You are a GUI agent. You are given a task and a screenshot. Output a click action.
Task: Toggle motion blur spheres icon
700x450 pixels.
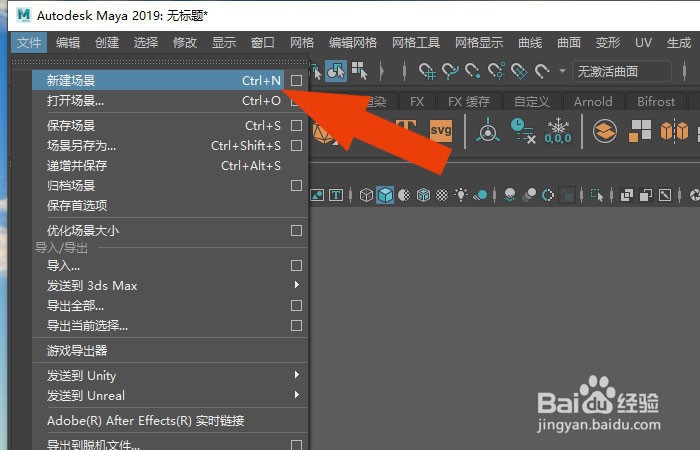[529, 195]
